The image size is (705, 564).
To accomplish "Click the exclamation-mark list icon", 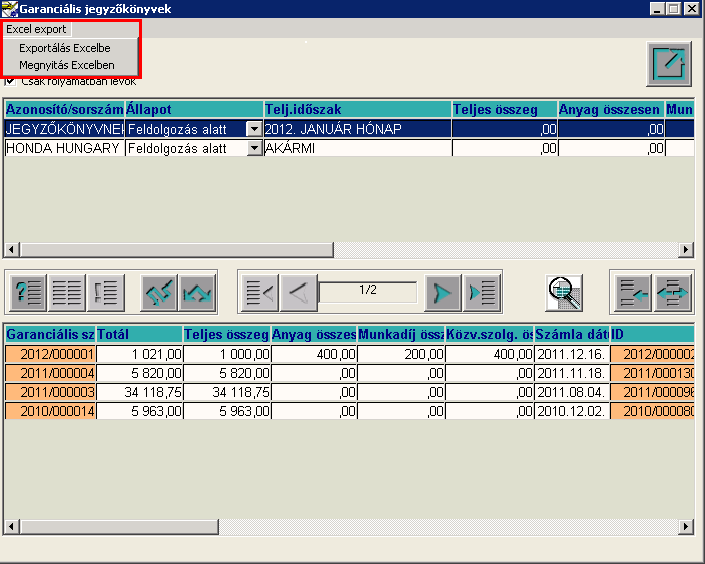I will click(x=106, y=293).
